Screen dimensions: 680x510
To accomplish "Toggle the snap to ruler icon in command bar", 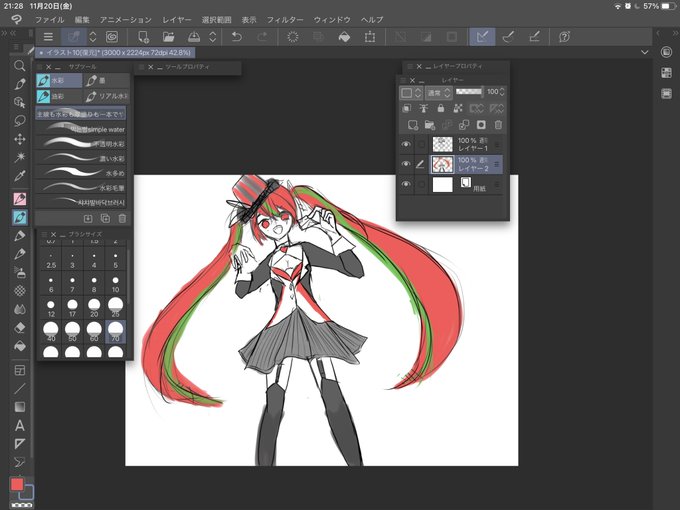I will (482, 37).
